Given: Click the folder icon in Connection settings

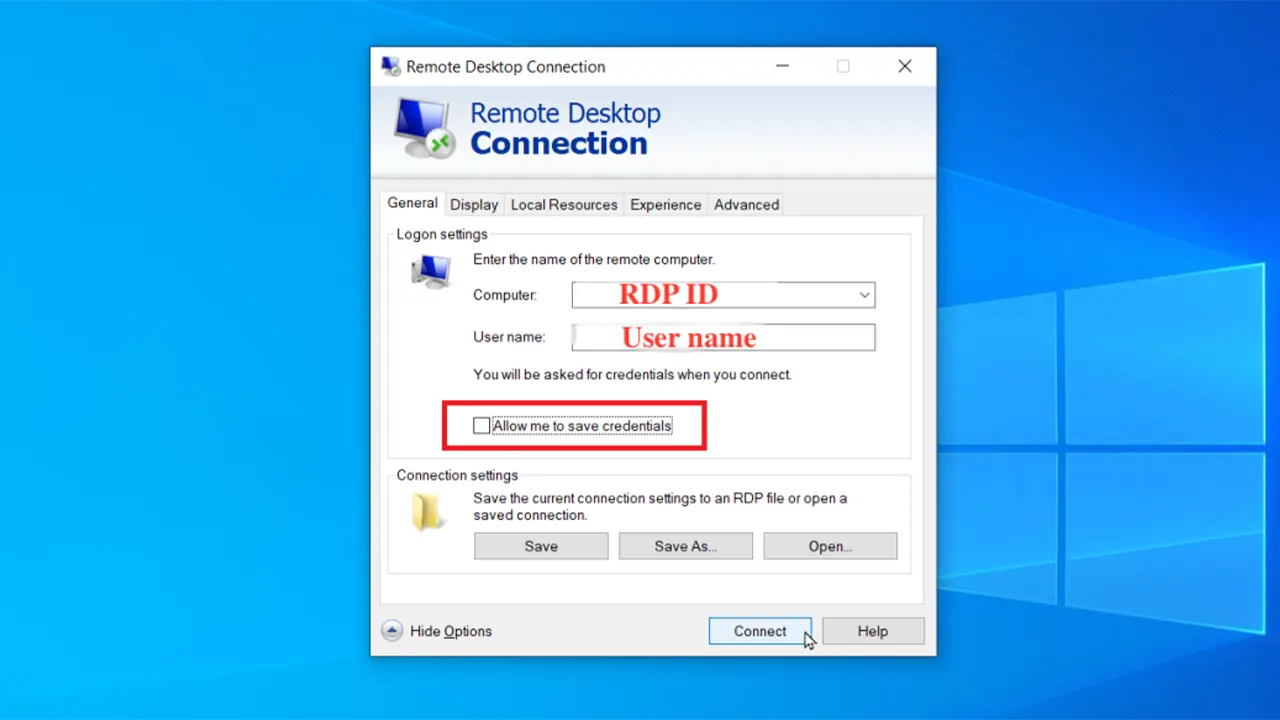Looking at the screenshot, I should 428,511.
